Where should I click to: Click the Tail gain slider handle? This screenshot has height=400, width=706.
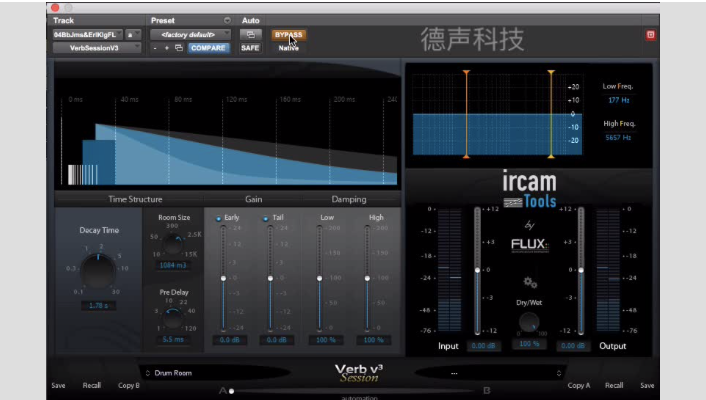point(270,278)
